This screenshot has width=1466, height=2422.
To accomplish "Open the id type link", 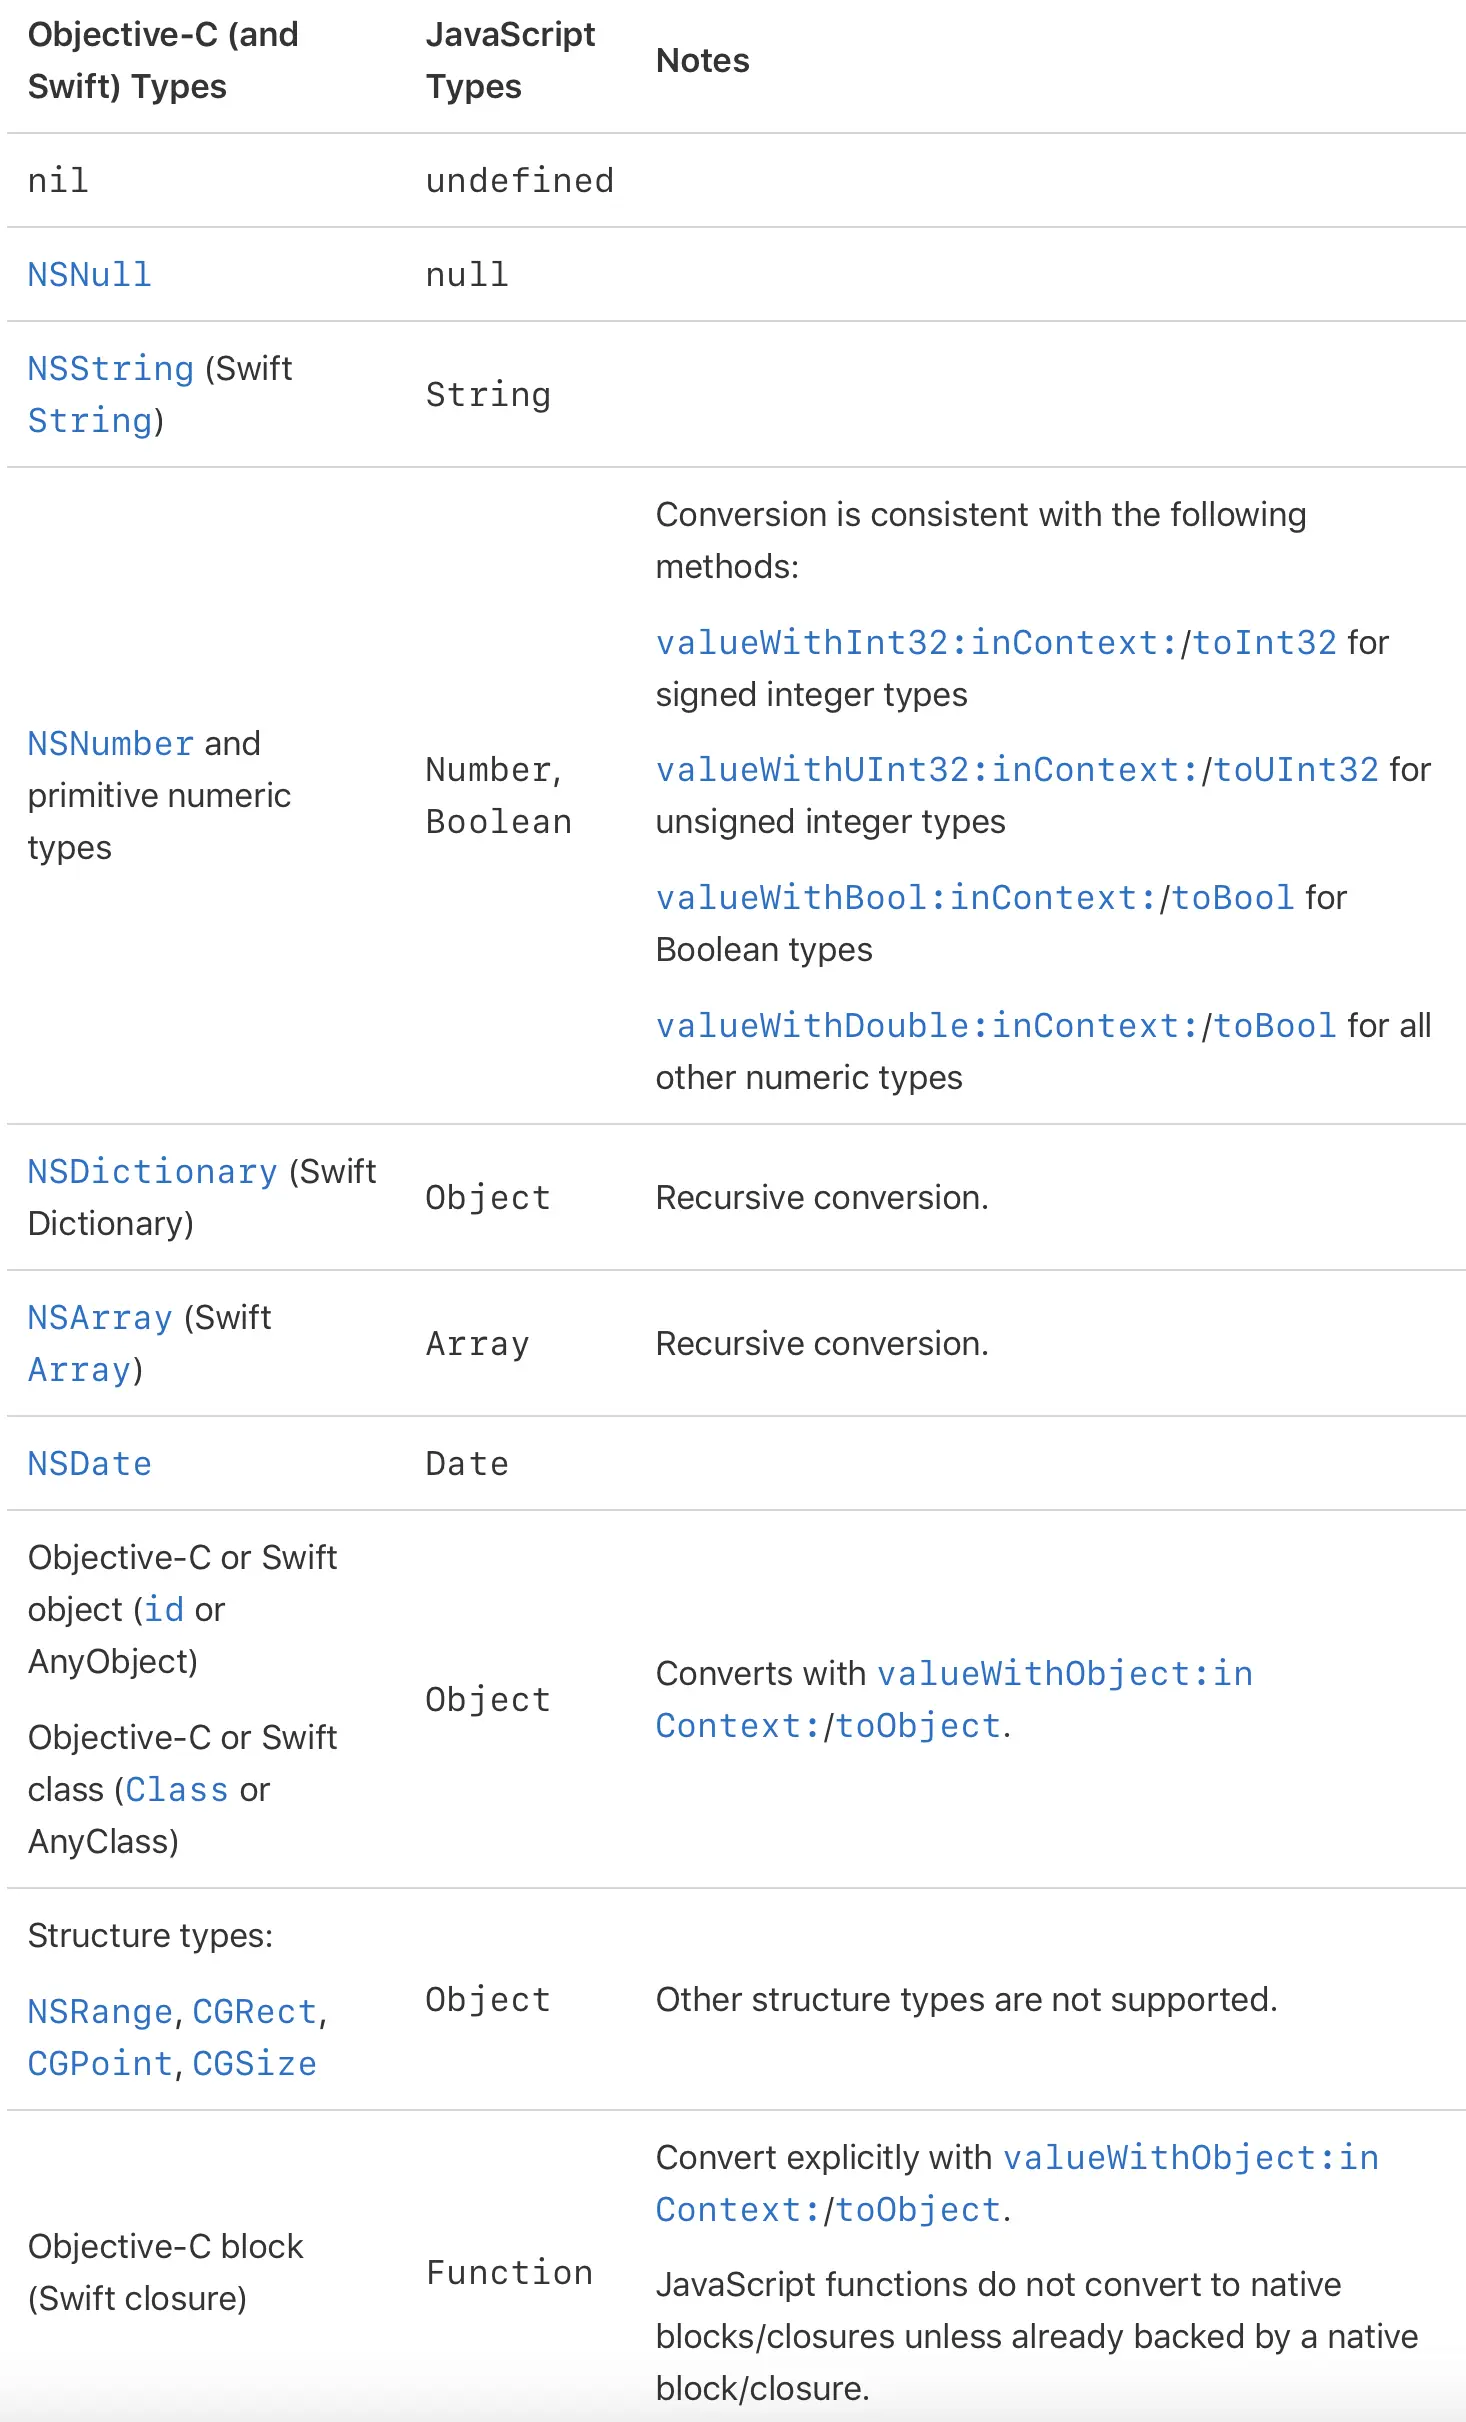I will click(164, 1610).
